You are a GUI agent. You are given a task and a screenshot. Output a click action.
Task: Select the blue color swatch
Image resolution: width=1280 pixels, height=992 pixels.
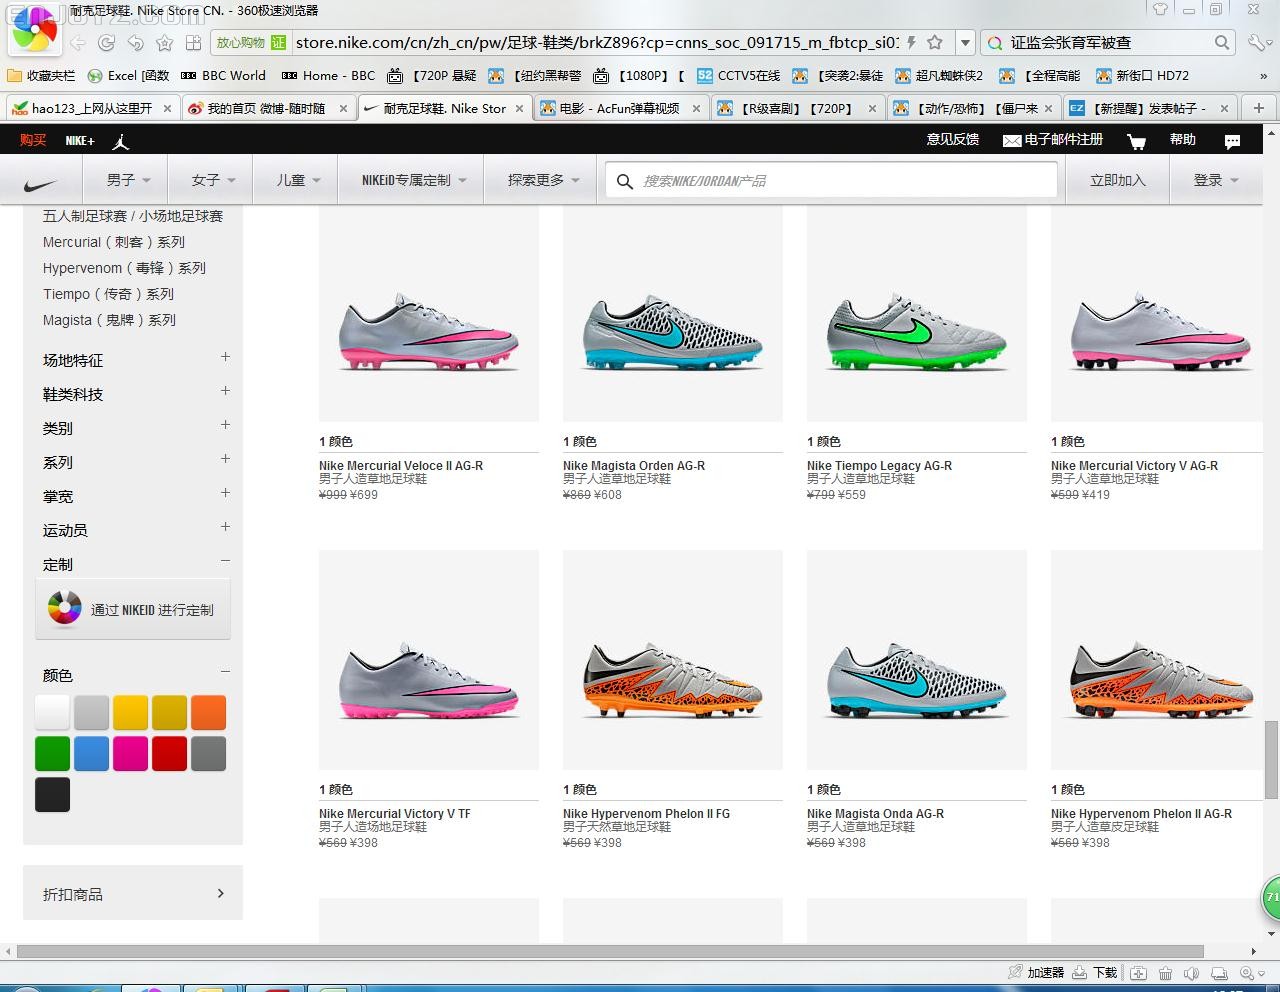(91, 754)
